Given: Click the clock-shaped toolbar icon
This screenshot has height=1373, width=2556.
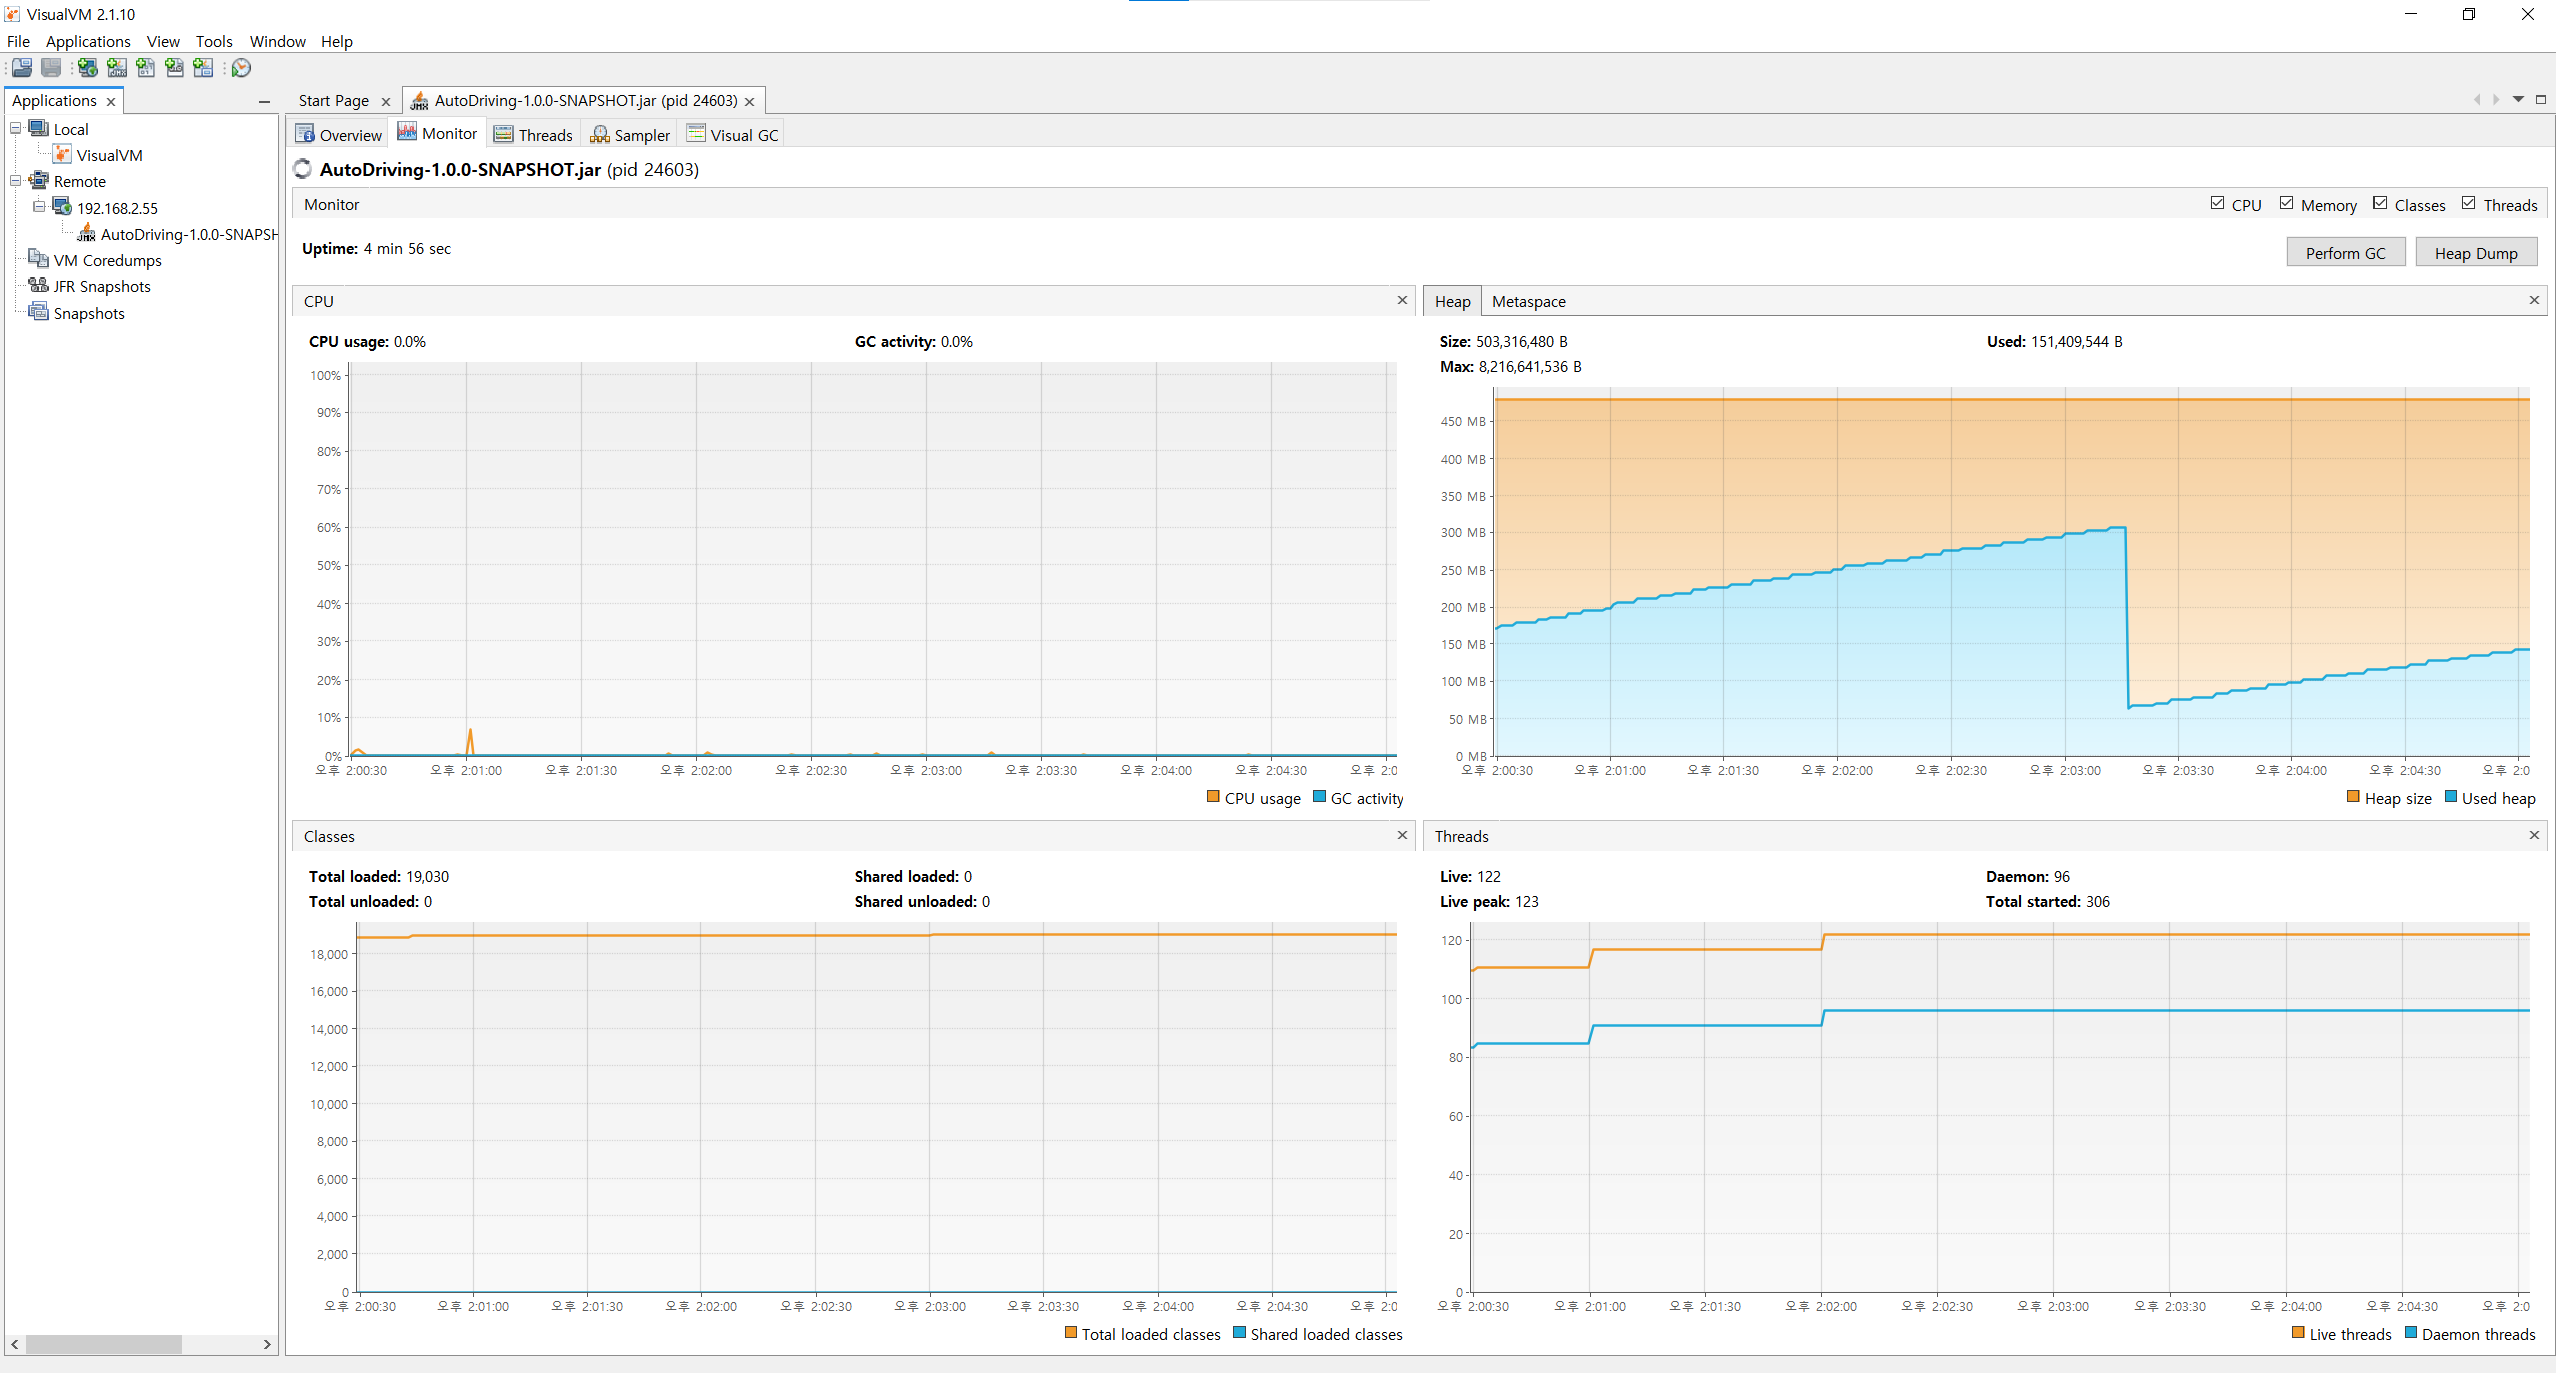Looking at the screenshot, I should pos(242,68).
